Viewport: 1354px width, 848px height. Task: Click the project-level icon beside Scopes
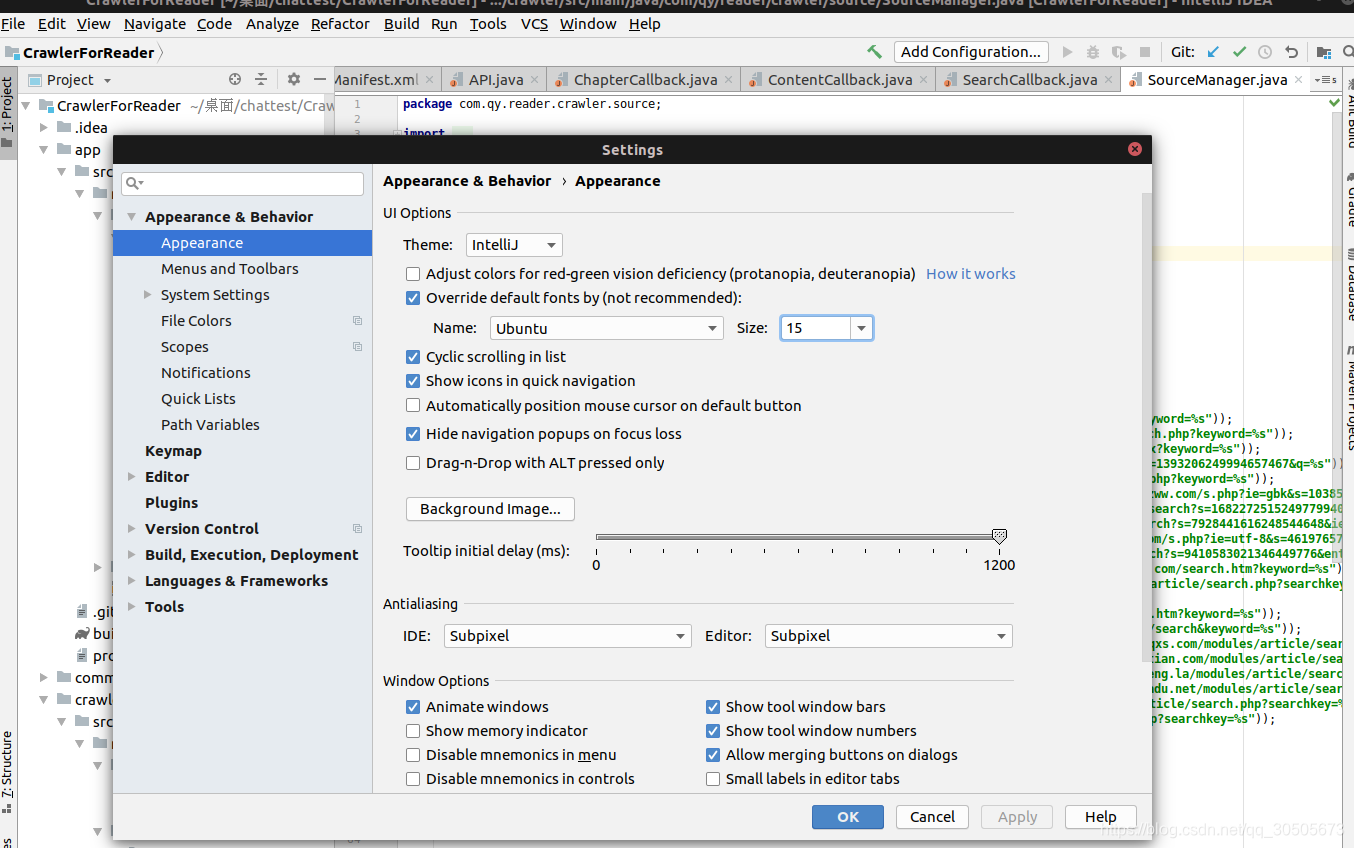357,347
